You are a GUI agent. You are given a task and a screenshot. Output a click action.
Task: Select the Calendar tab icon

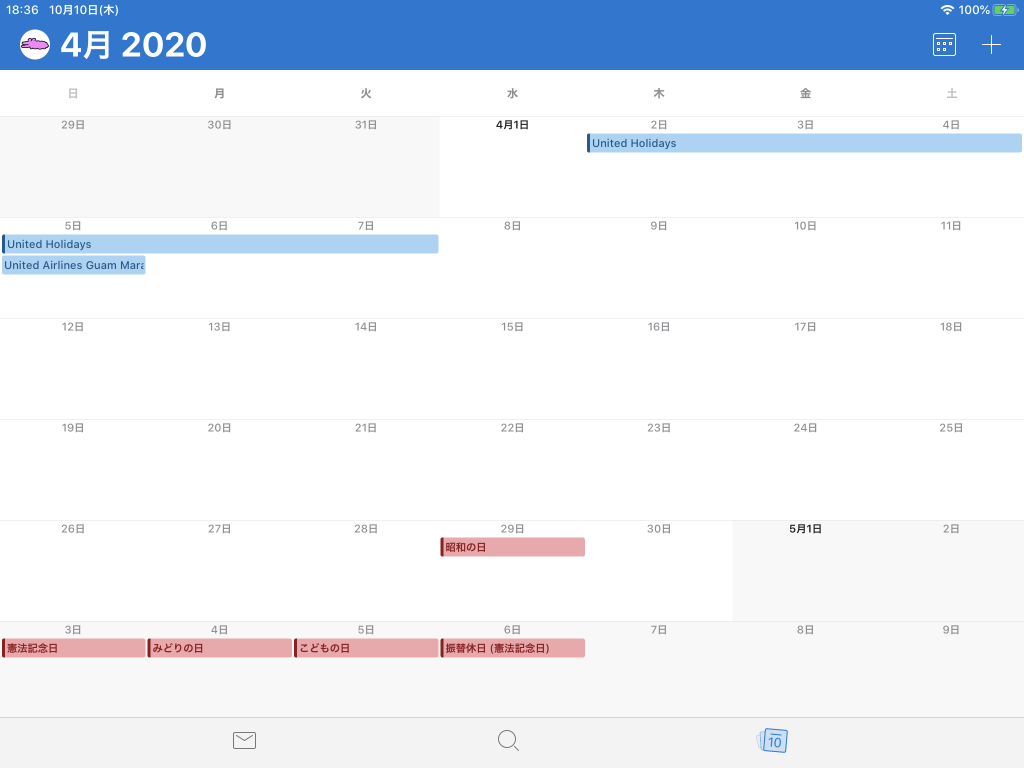[774, 741]
